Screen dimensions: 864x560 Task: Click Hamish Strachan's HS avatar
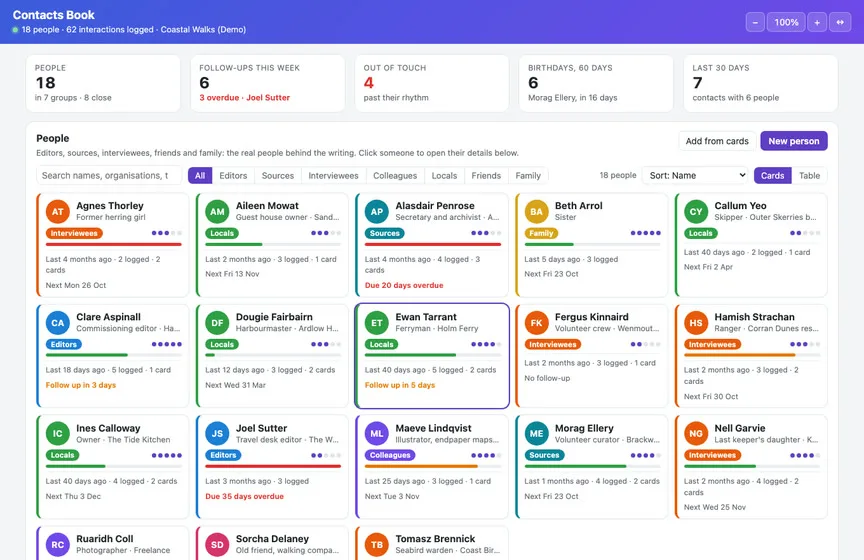coord(696,323)
